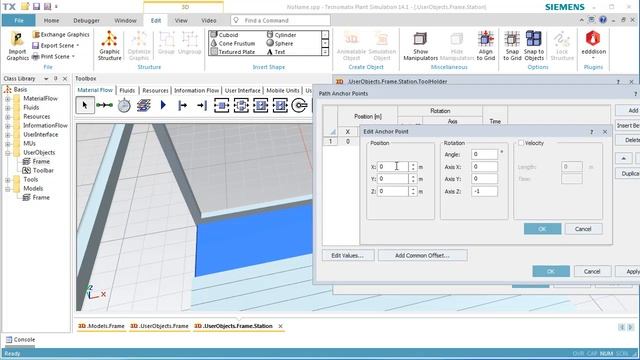Open the eddidison plugin
The height and width of the screenshot is (360, 640).
tap(593, 44)
